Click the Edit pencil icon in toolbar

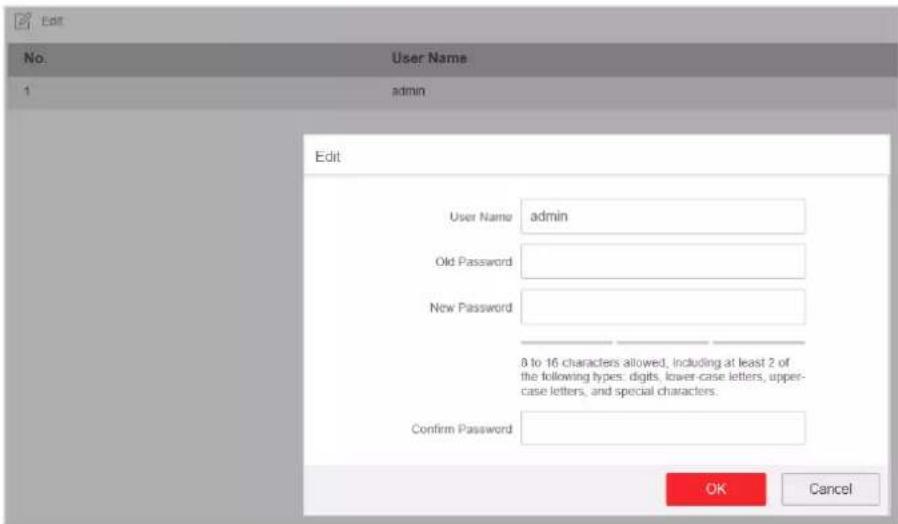[22, 22]
